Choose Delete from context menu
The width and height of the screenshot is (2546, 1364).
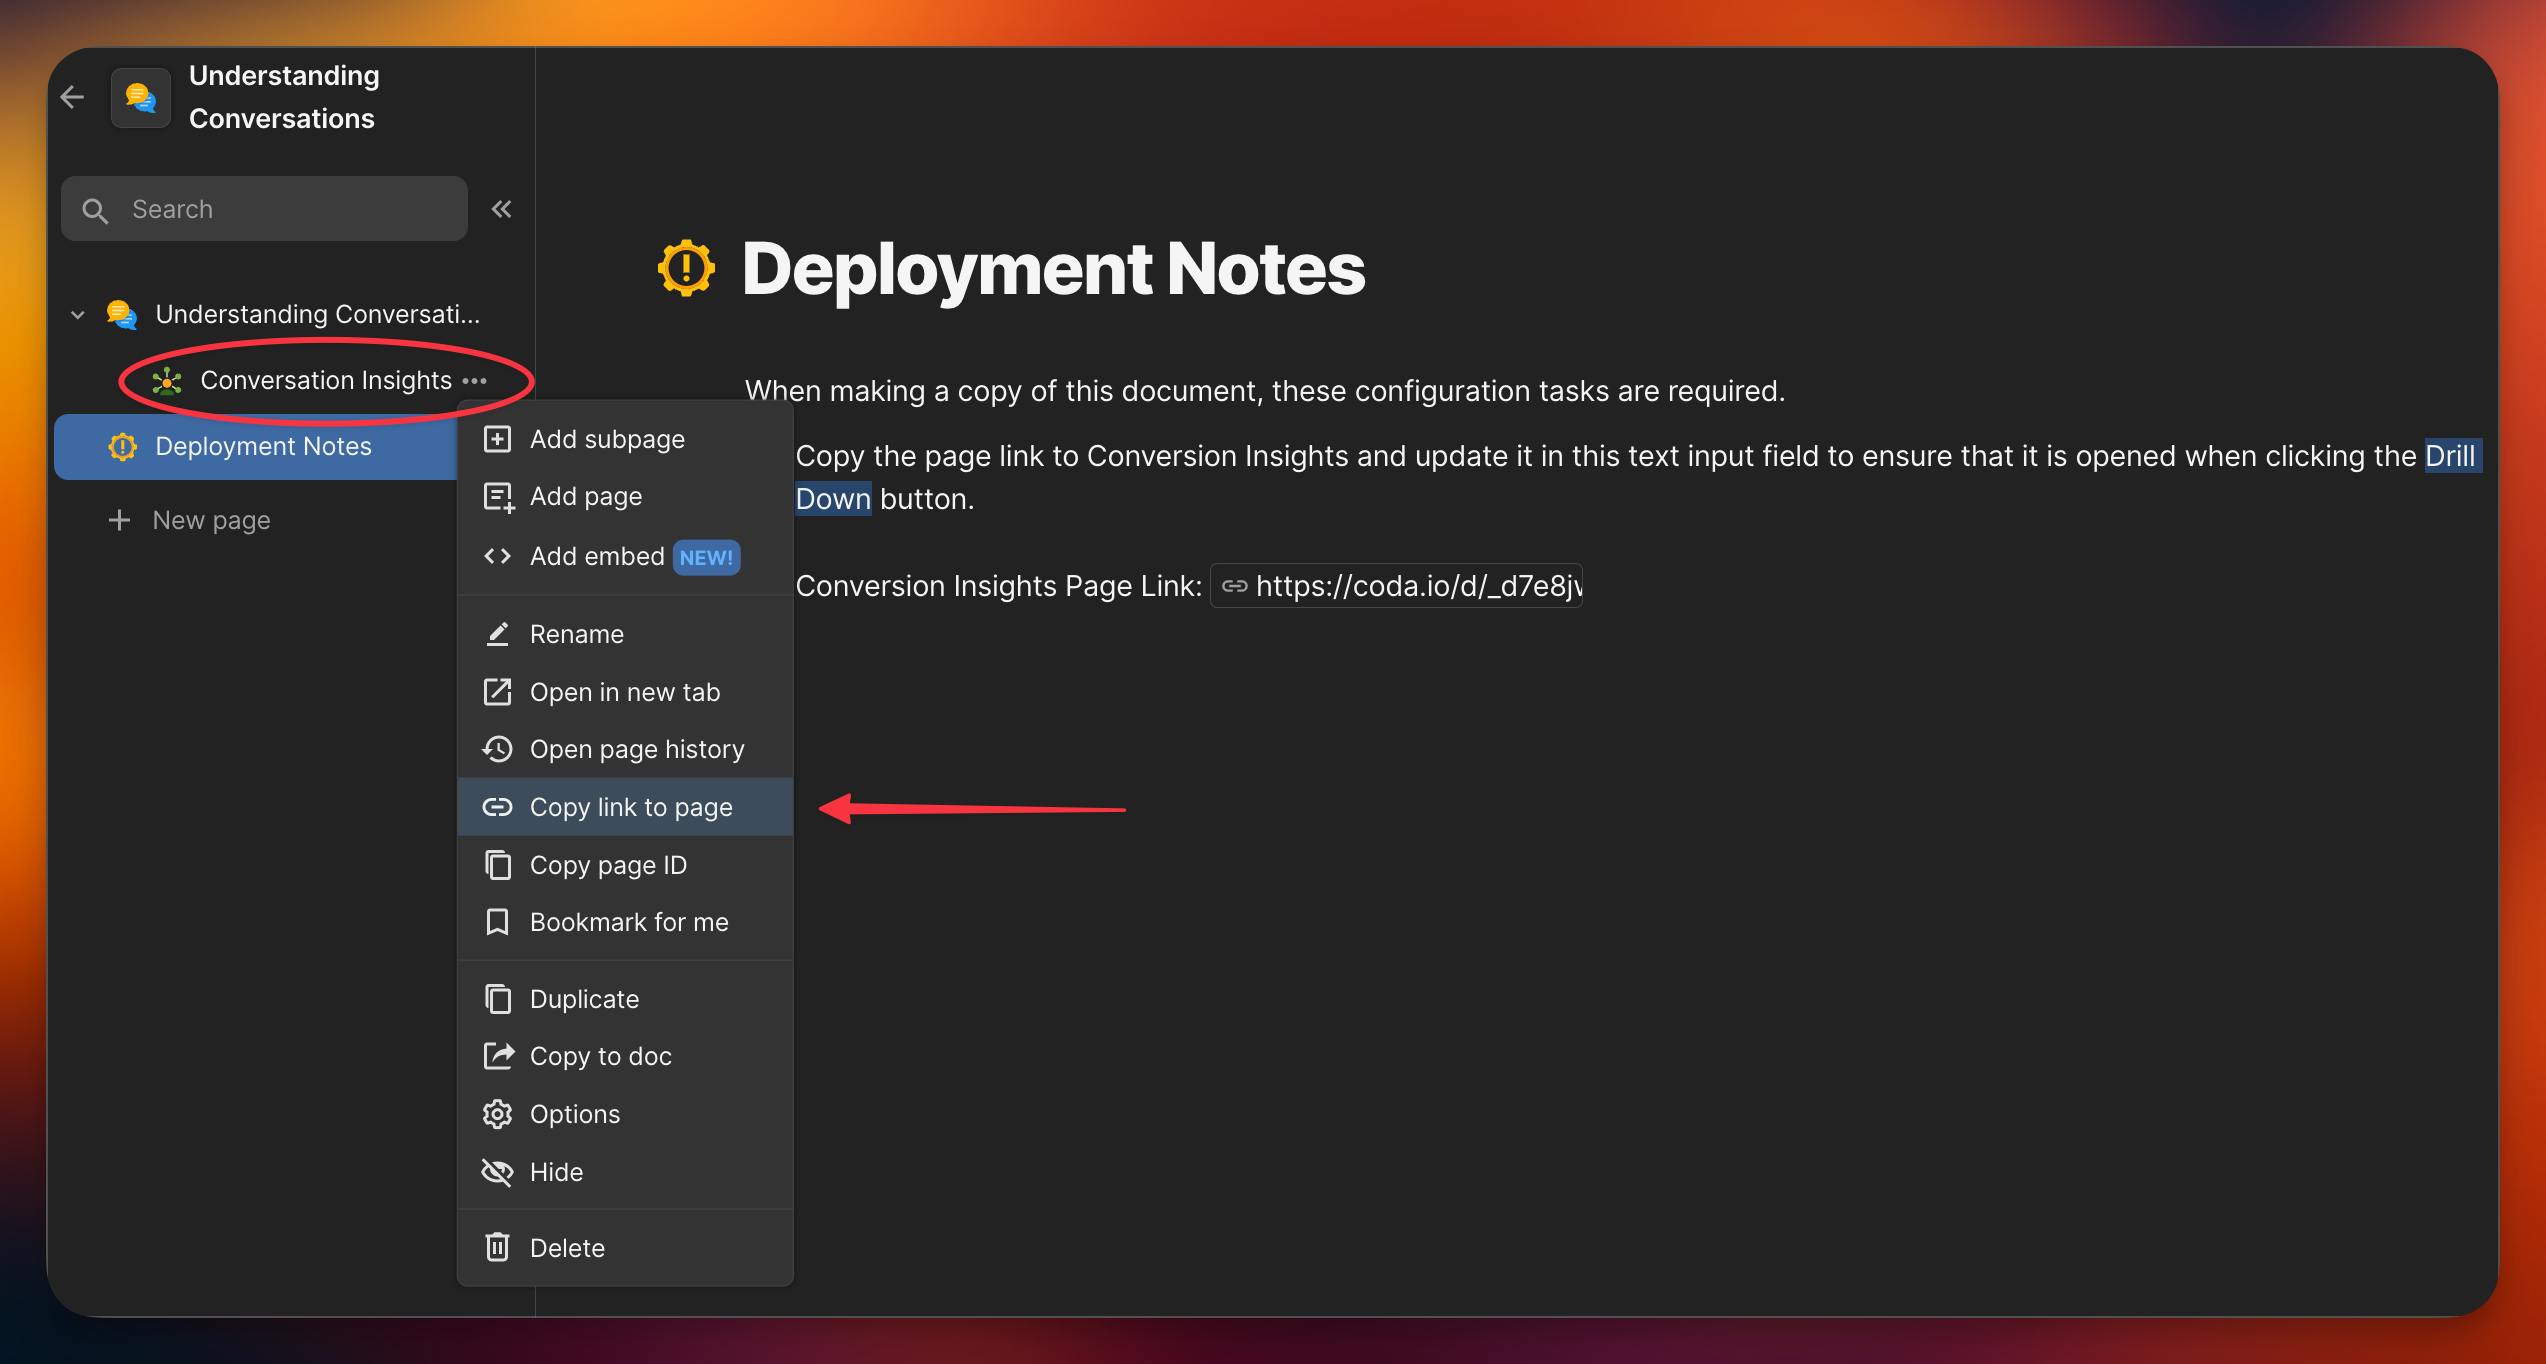[625, 1248]
